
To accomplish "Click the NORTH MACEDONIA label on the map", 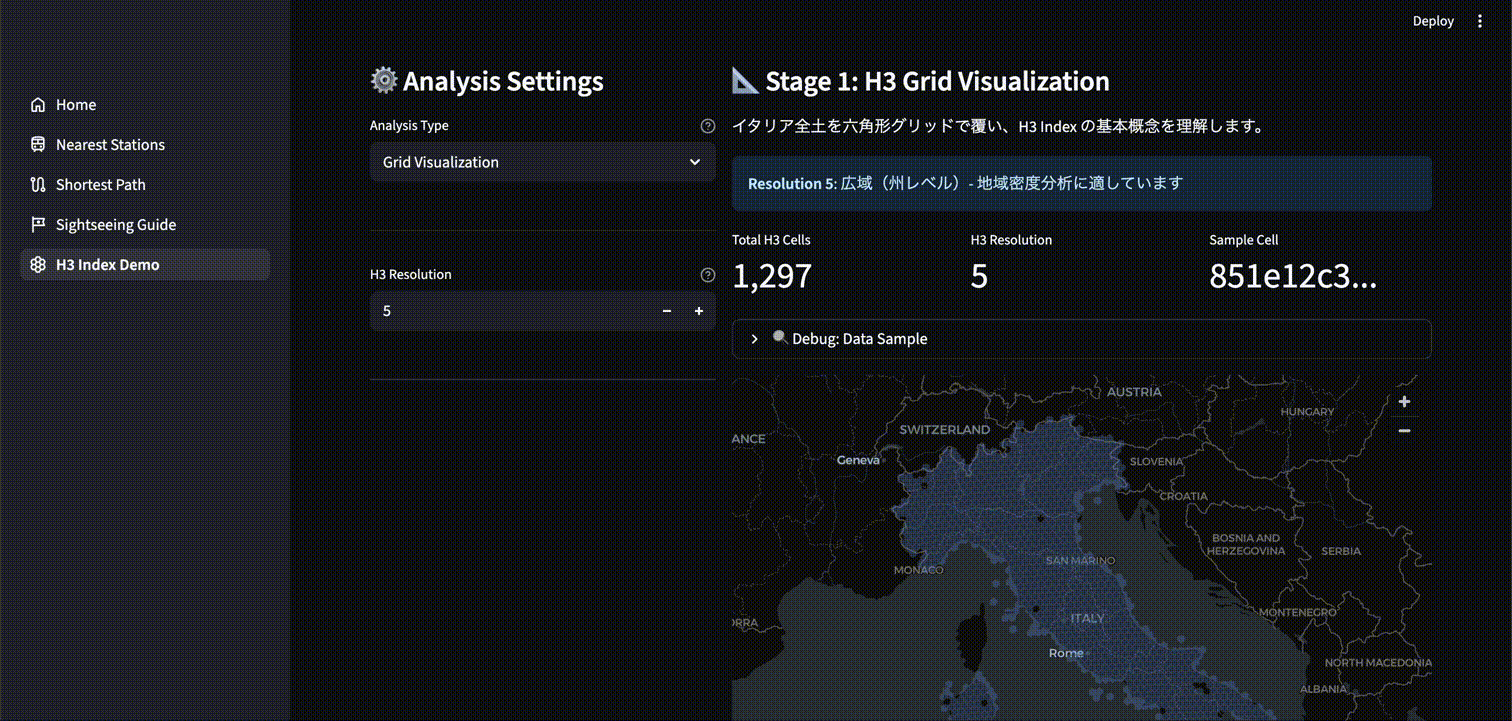I will pyautogui.click(x=1378, y=663).
